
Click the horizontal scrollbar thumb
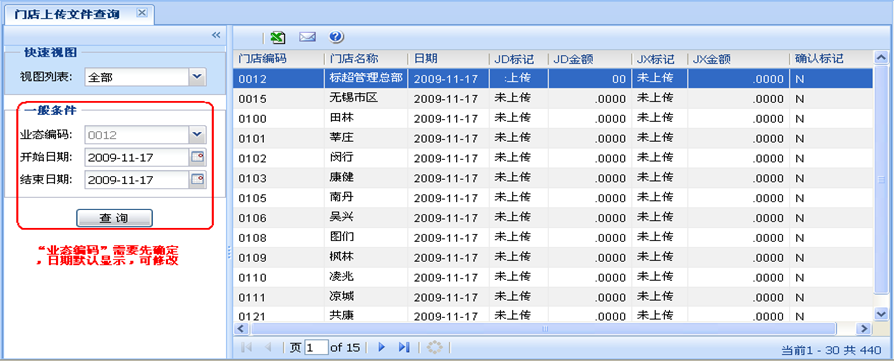tap(544, 328)
